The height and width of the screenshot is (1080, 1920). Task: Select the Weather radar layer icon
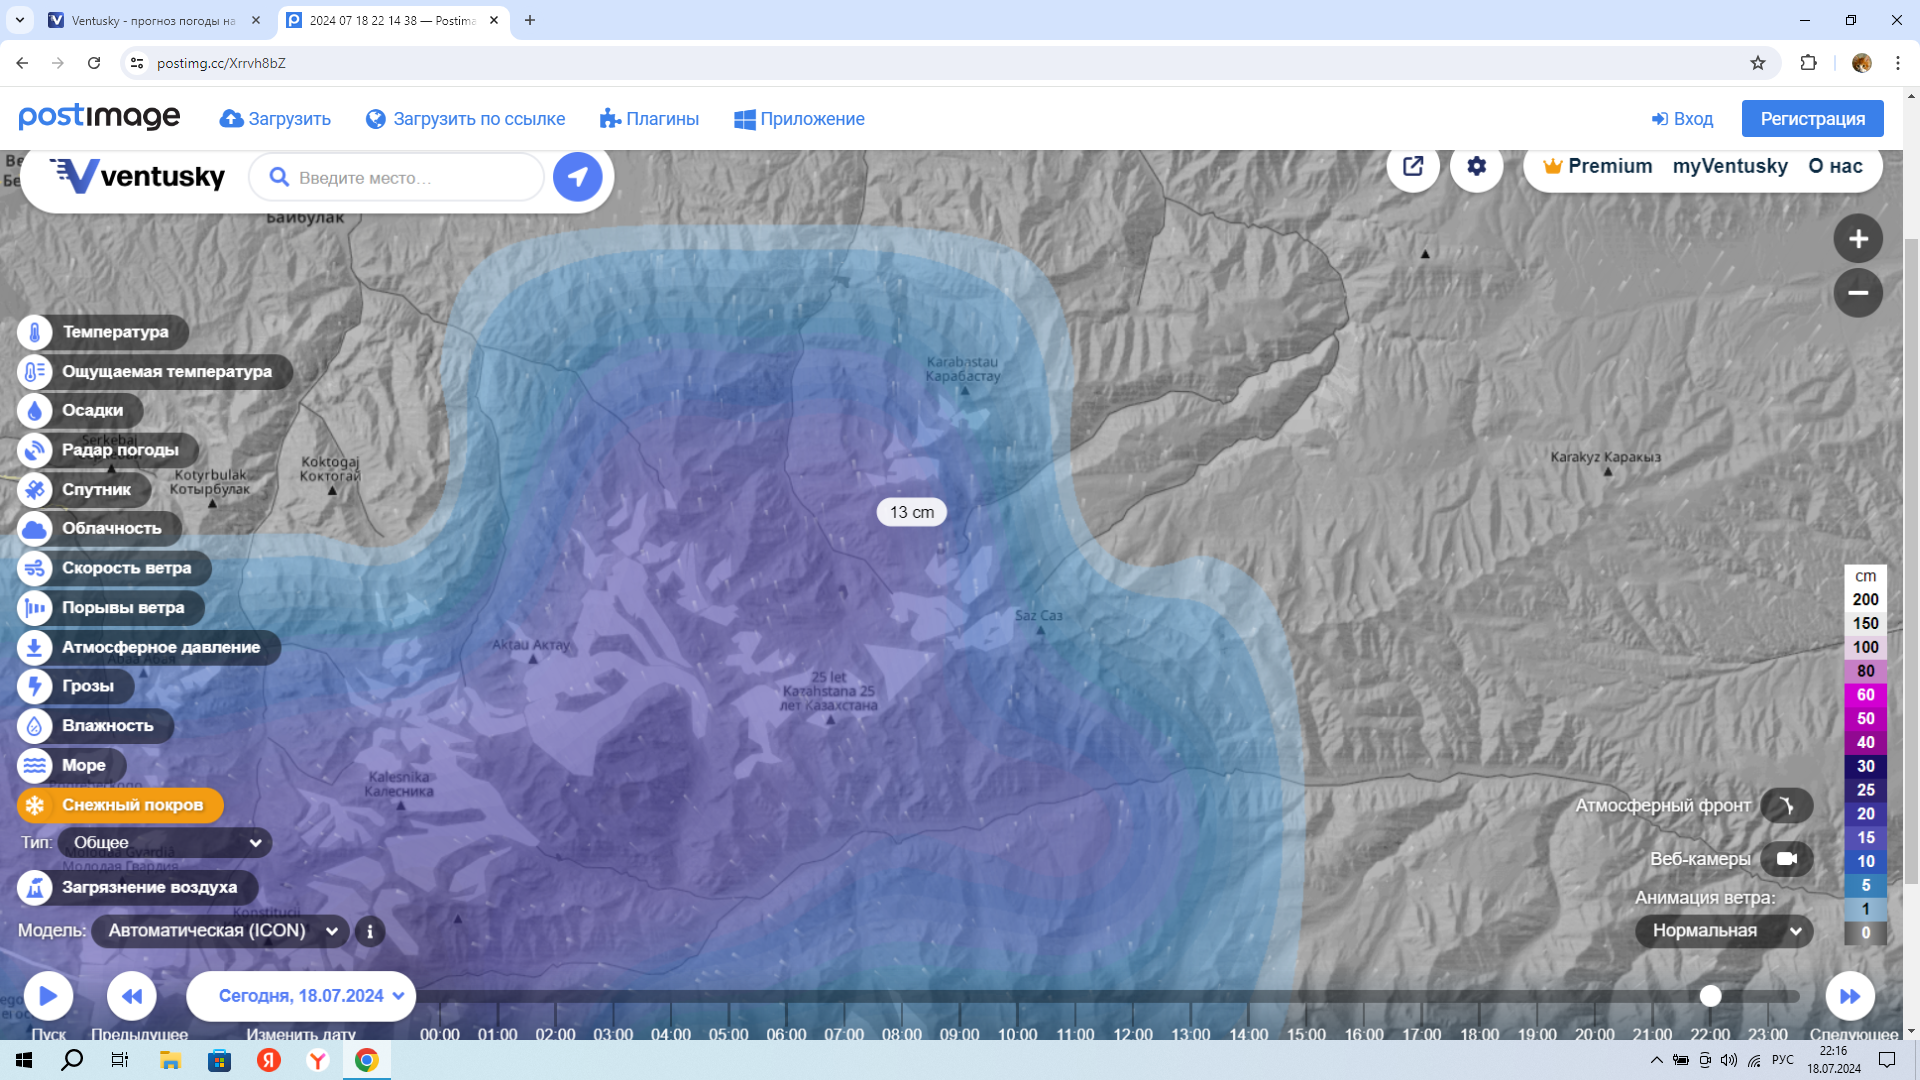(x=34, y=451)
